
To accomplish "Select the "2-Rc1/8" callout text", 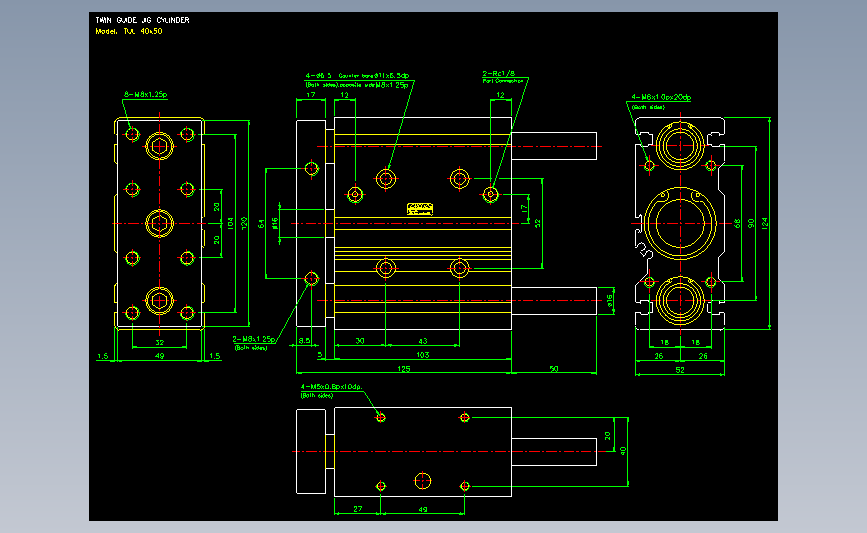I will 499,74.
